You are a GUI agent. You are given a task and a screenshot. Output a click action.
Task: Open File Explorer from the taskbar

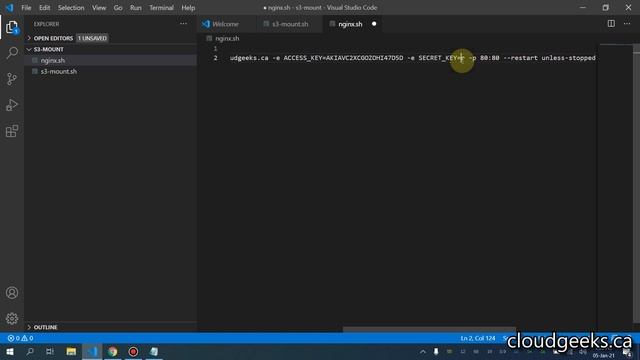click(71, 351)
